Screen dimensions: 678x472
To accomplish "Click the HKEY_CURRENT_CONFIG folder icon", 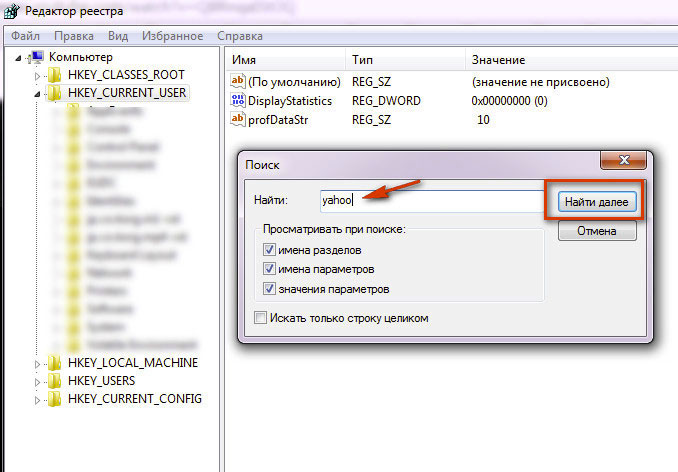I will click(55, 399).
